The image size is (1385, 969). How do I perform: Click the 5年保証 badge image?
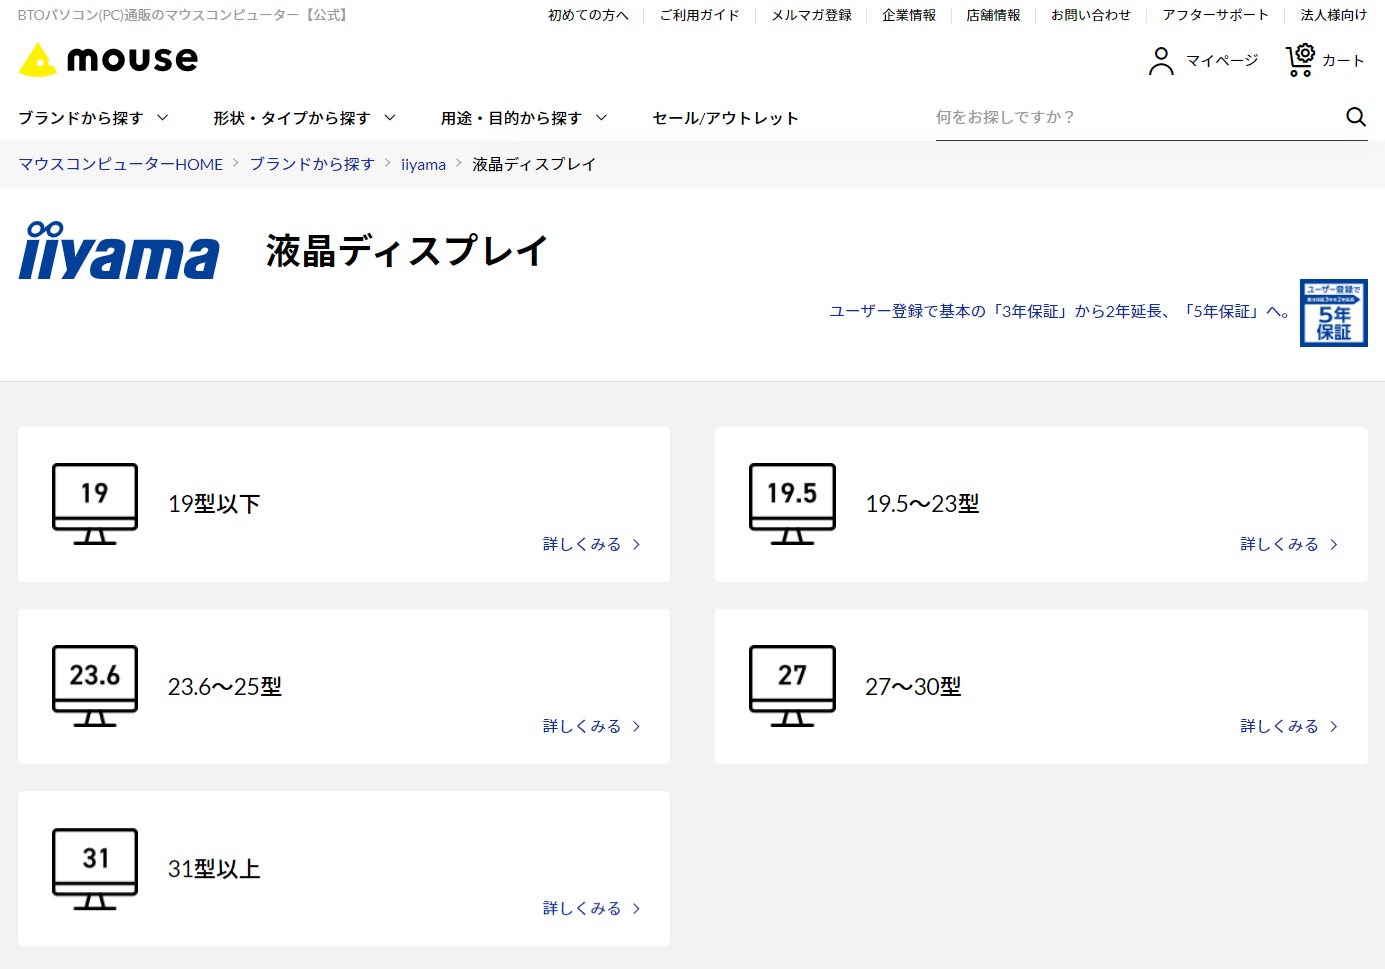(x=1334, y=313)
